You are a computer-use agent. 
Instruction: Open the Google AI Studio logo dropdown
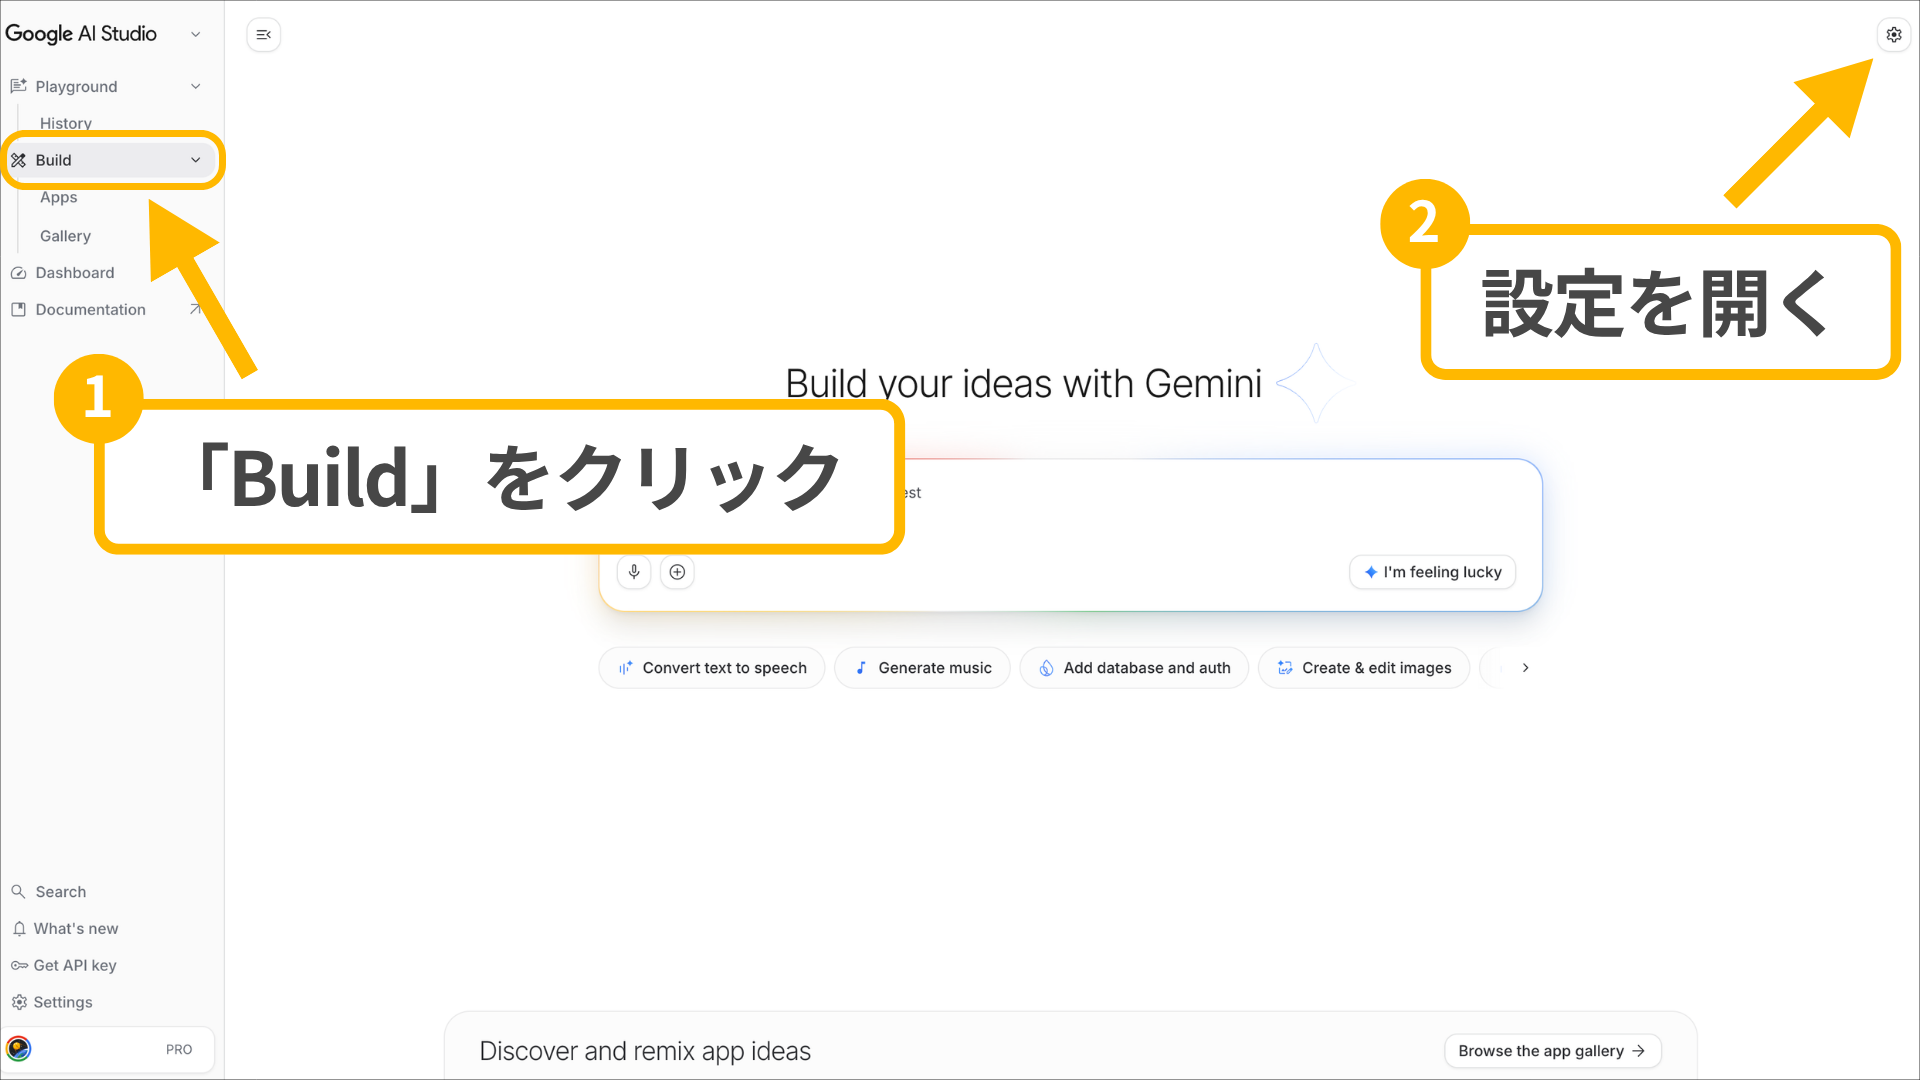pyautogui.click(x=196, y=34)
